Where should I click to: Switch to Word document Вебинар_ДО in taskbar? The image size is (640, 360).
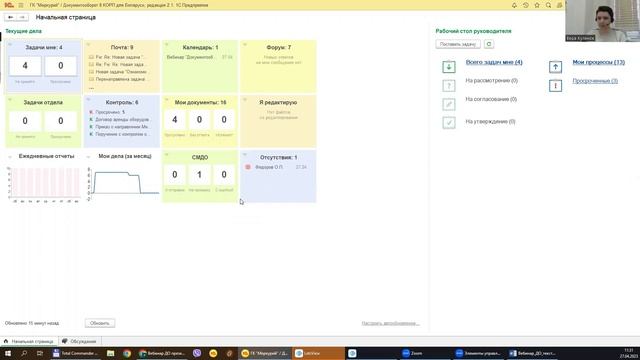(533, 353)
